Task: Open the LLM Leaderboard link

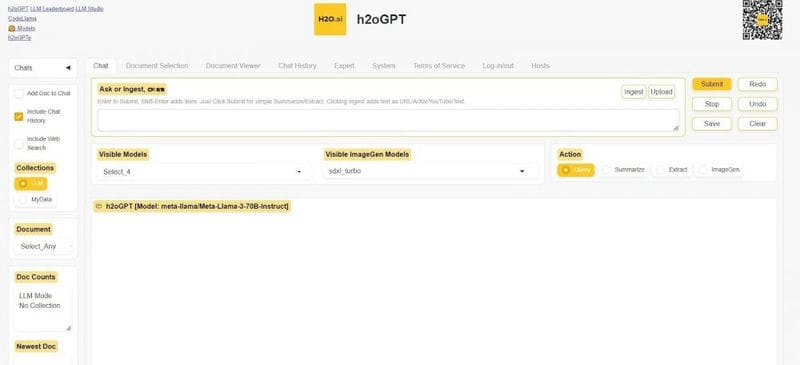Action: pyautogui.click(x=52, y=9)
